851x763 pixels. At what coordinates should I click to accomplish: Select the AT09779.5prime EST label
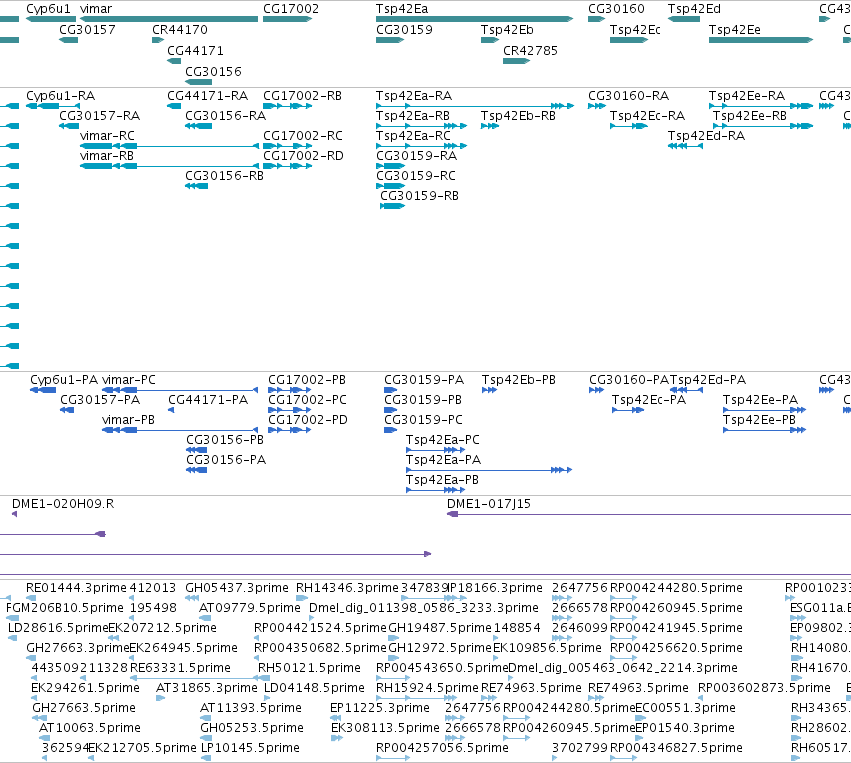pyautogui.click(x=250, y=608)
